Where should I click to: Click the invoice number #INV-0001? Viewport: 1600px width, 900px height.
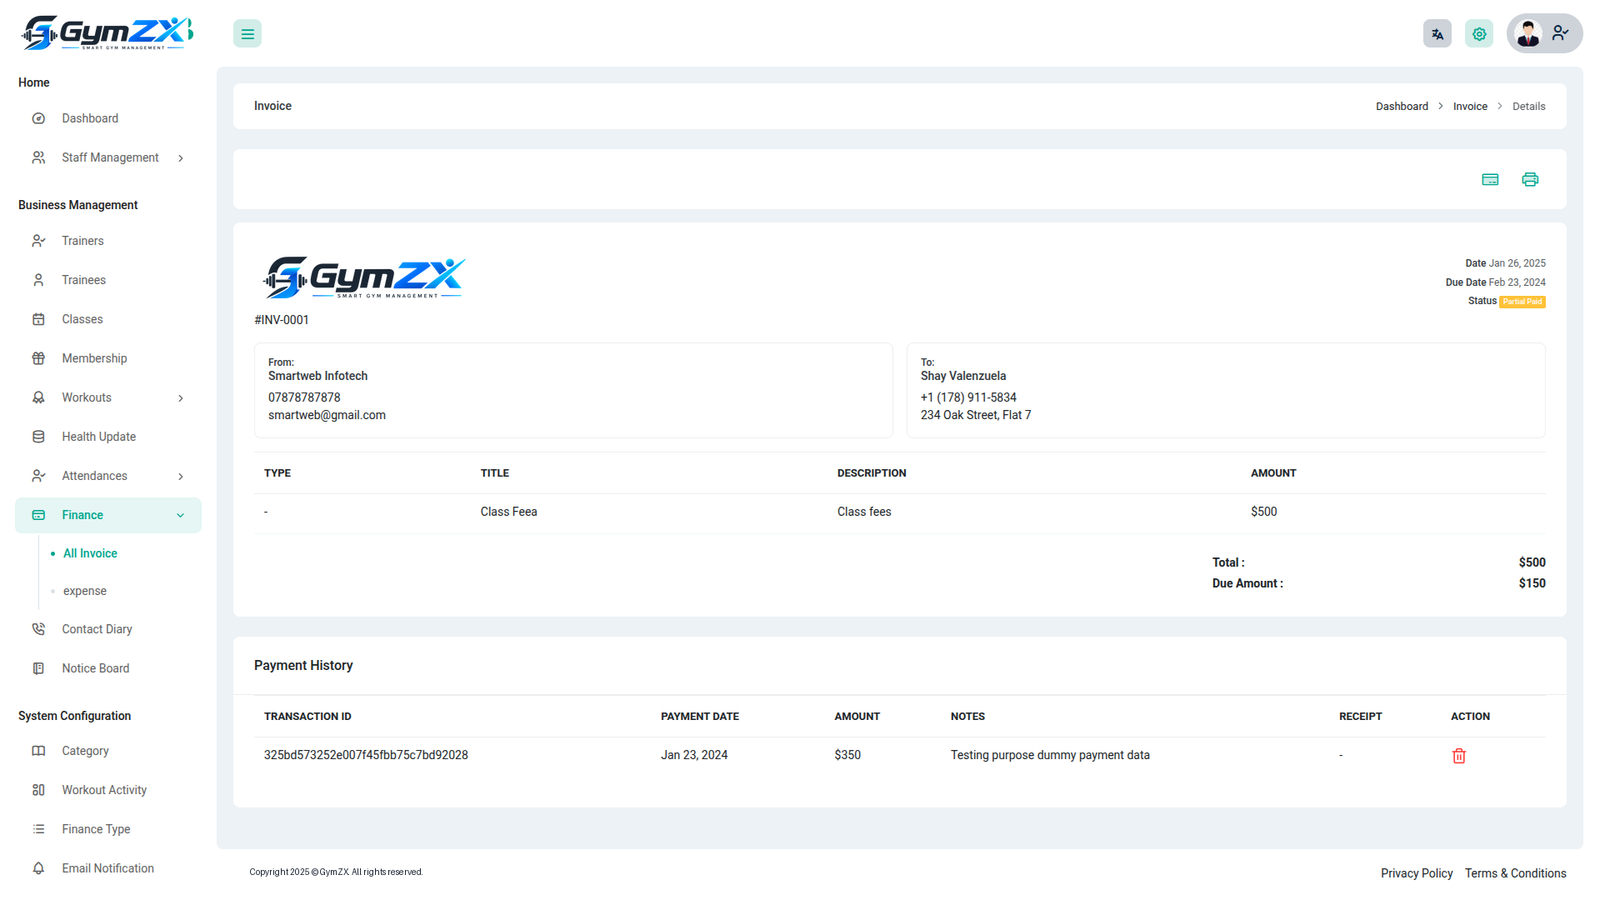282,320
